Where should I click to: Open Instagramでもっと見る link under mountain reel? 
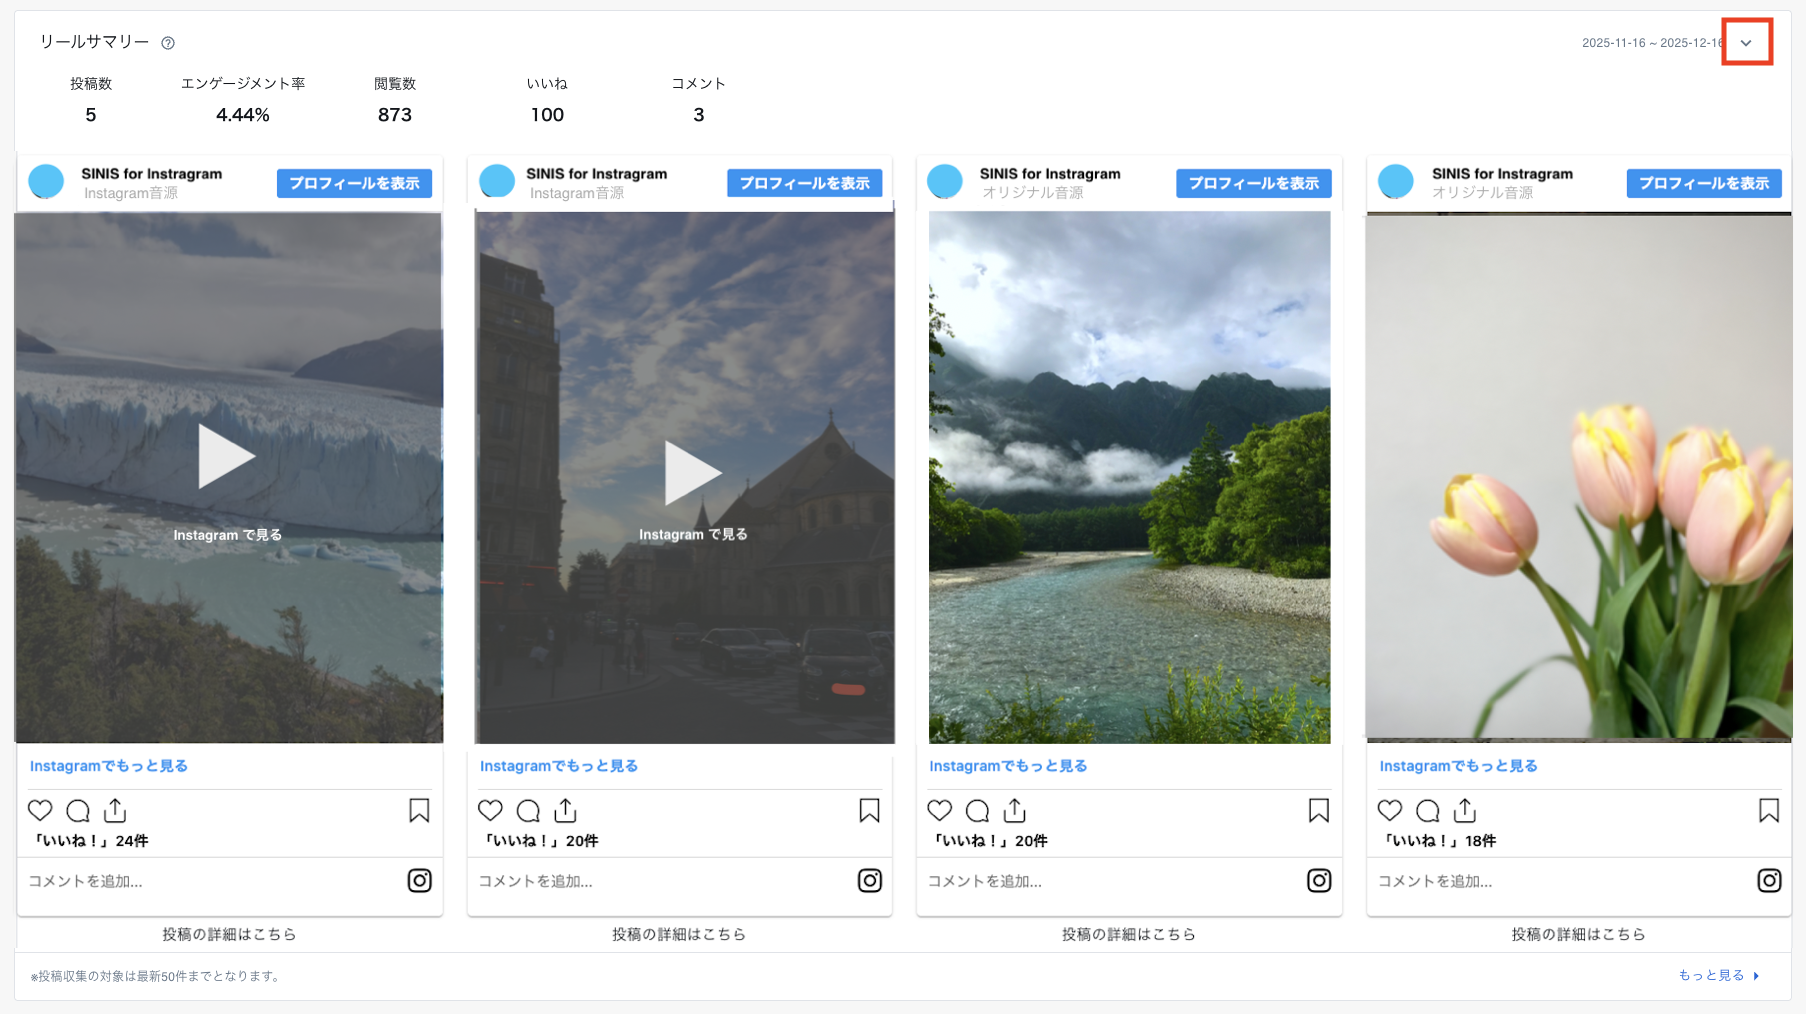coord(1007,766)
